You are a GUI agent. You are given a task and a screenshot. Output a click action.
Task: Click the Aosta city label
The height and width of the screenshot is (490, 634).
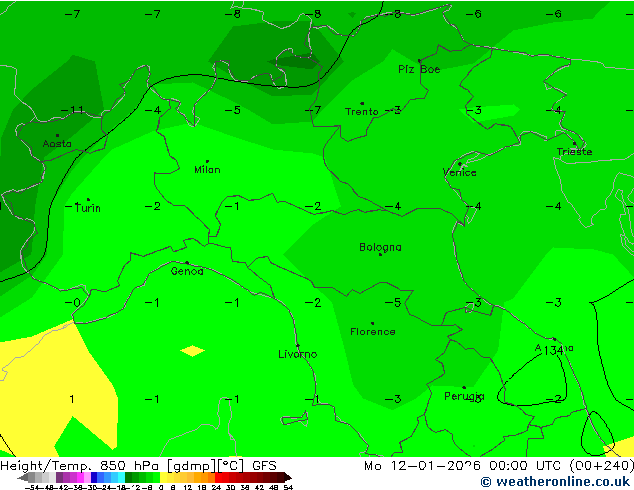click(x=57, y=144)
